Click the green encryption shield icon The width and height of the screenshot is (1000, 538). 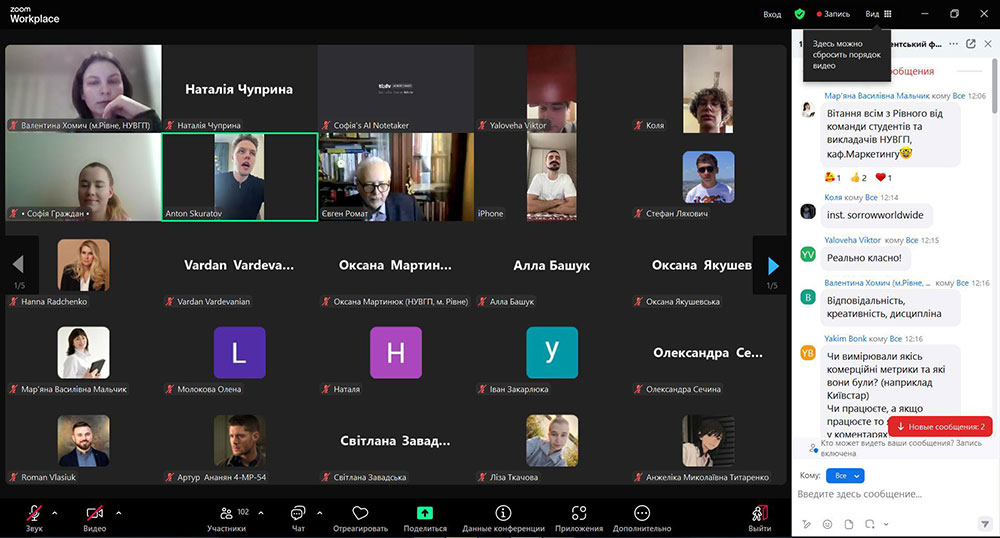pos(800,13)
